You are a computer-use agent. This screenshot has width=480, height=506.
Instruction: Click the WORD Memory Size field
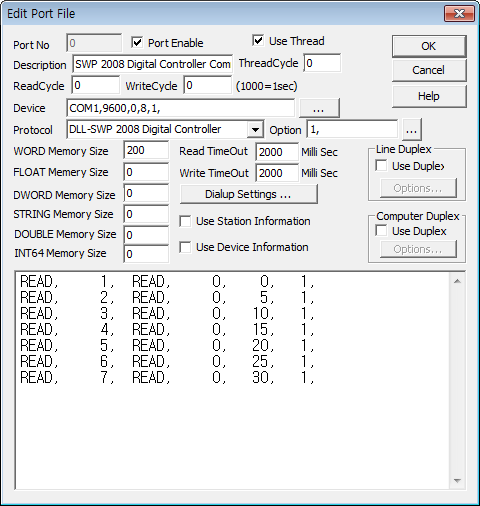146,151
